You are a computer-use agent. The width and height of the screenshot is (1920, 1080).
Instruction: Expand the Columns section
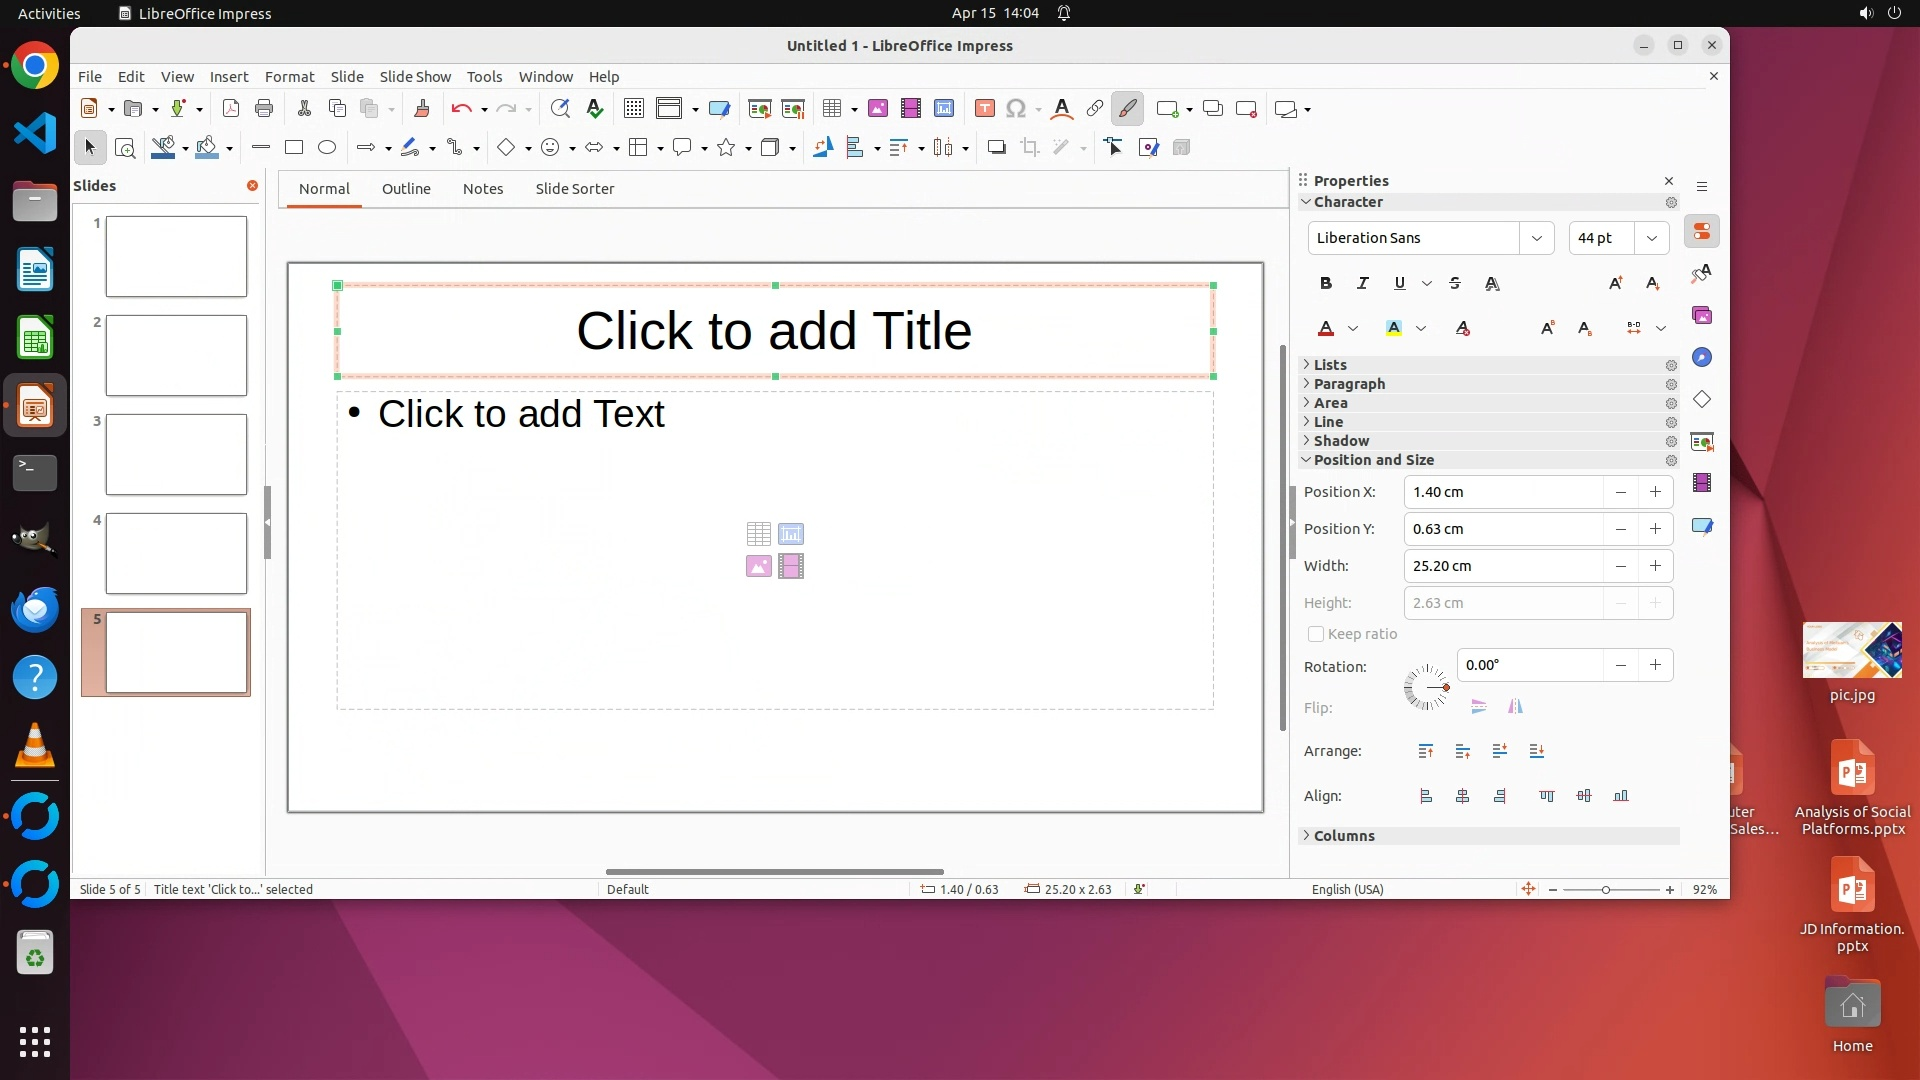pos(1344,836)
